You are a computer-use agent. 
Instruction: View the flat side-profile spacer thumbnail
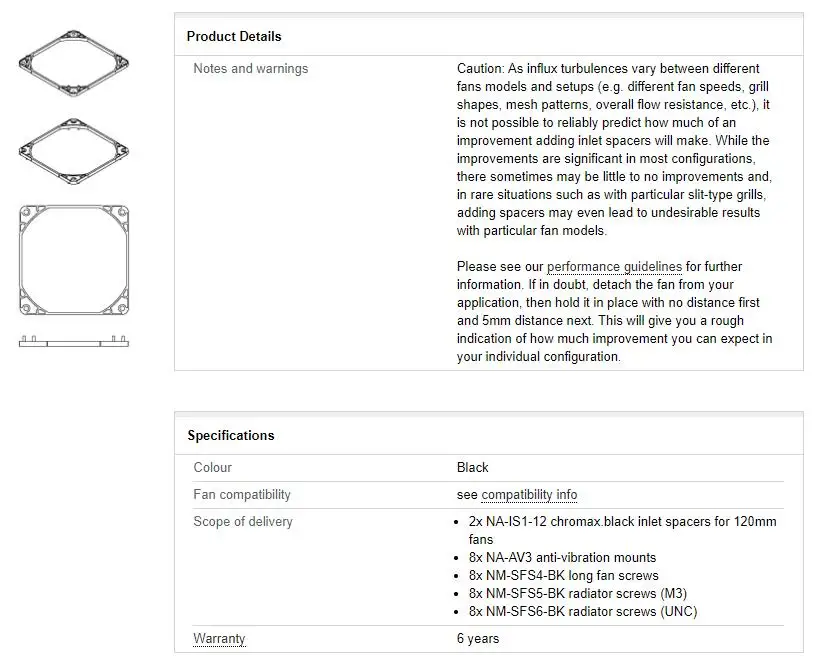coord(73,341)
